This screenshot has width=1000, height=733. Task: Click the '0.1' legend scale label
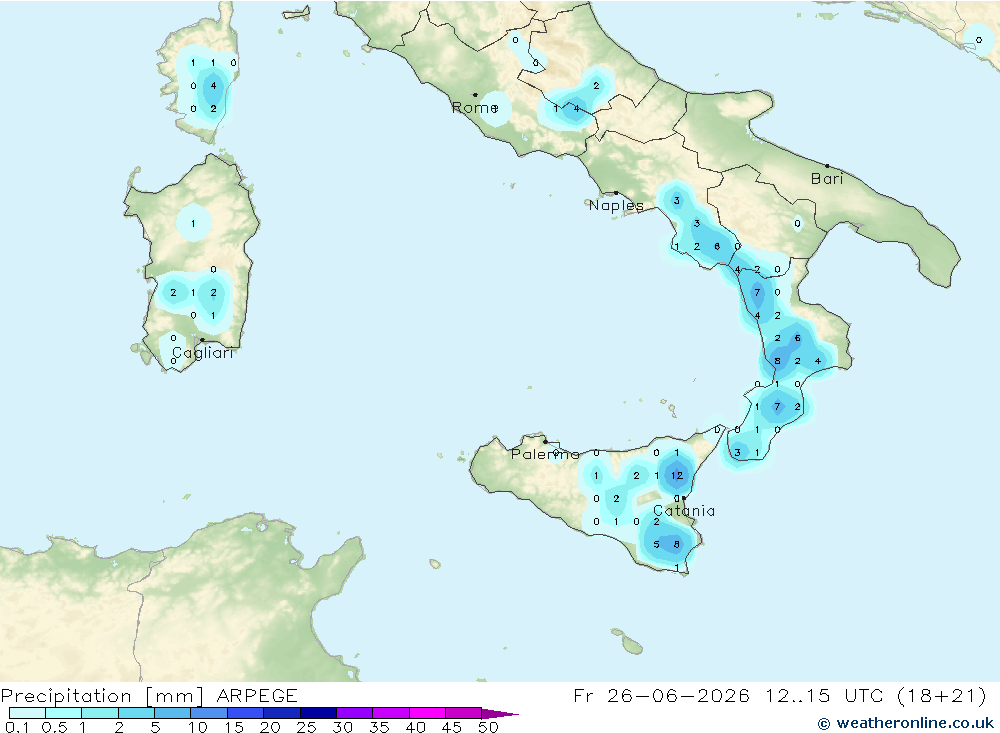17,727
